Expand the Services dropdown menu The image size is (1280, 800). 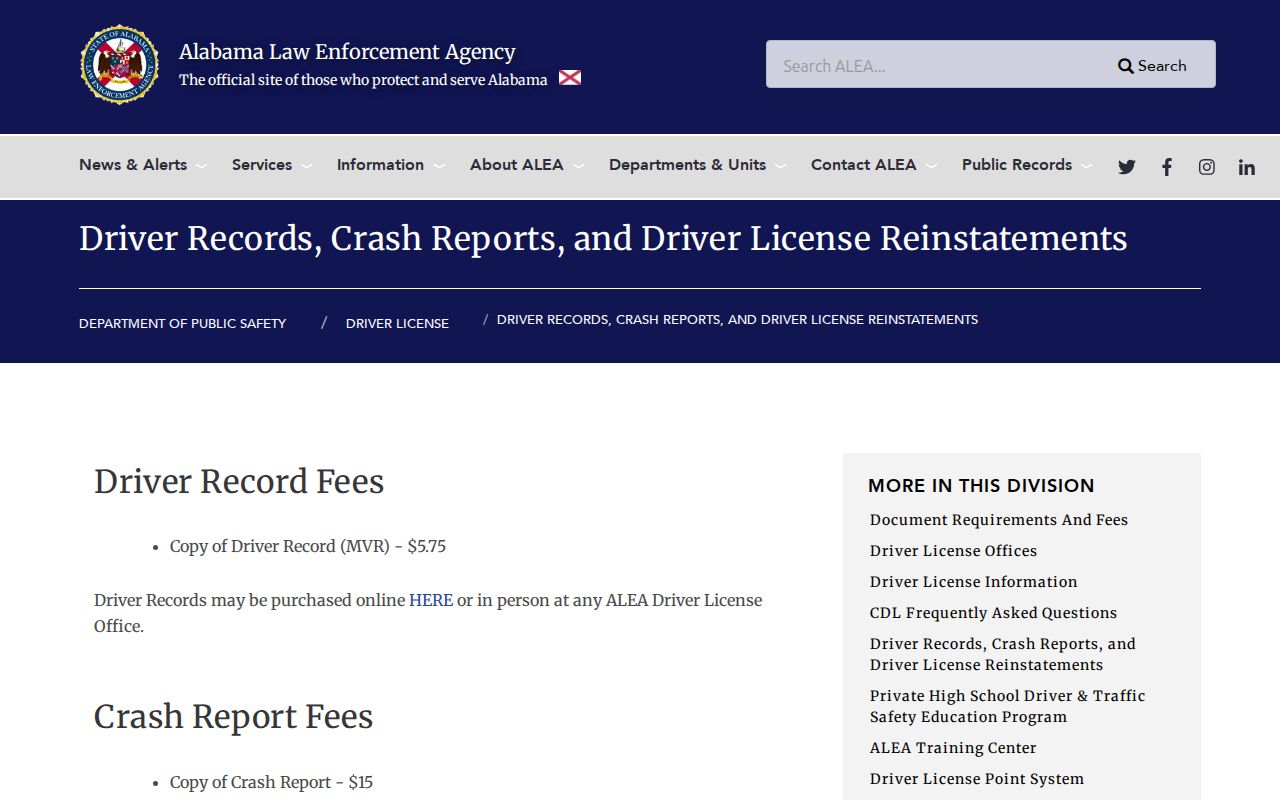tap(272, 165)
